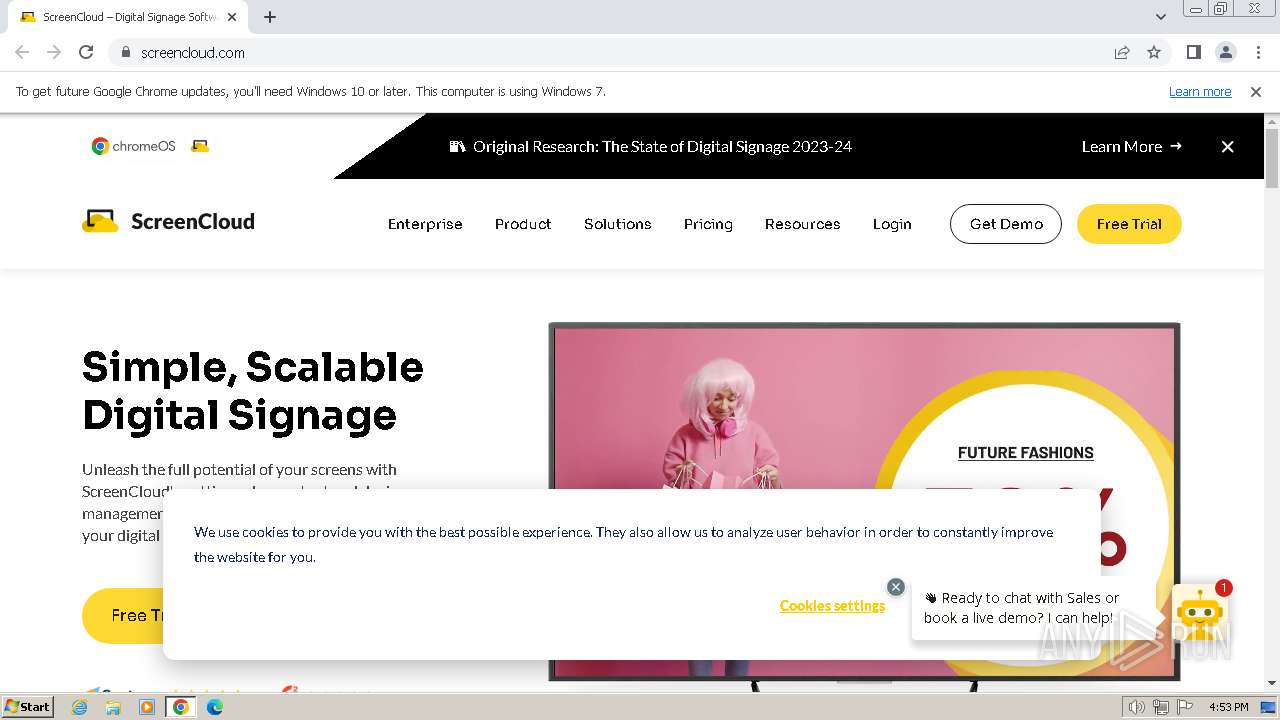Open the Learn More research link
This screenshot has height=720, width=1280.
pyautogui.click(x=1132, y=146)
